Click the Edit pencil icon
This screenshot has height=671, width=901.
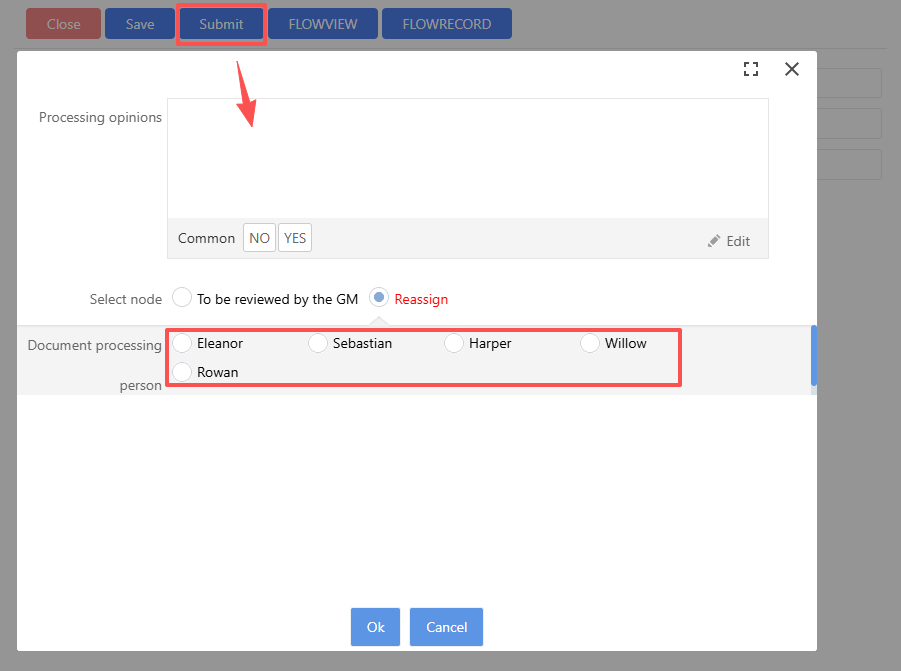714,241
